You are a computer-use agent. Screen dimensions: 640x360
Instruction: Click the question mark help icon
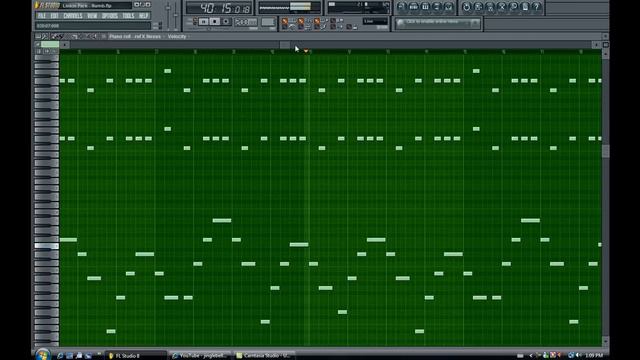coord(536,7)
